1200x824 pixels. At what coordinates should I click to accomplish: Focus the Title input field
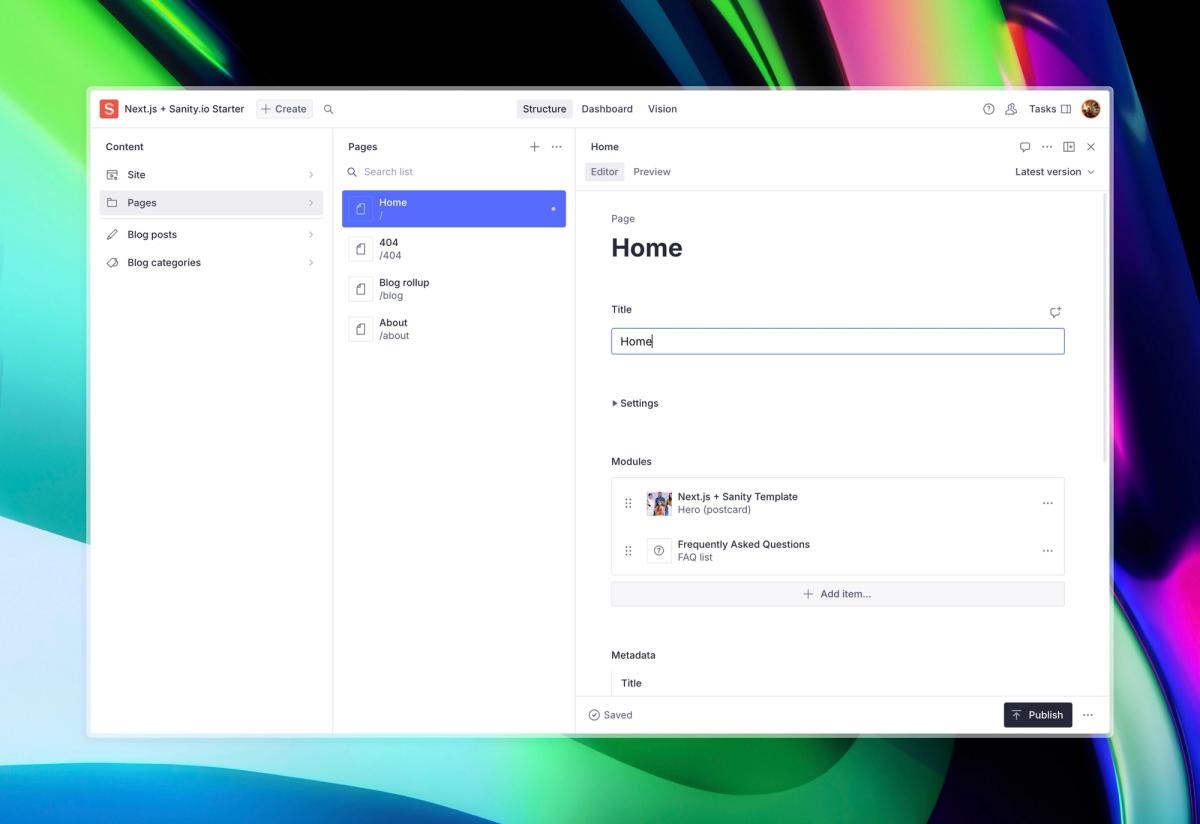click(x=838, y=341)
